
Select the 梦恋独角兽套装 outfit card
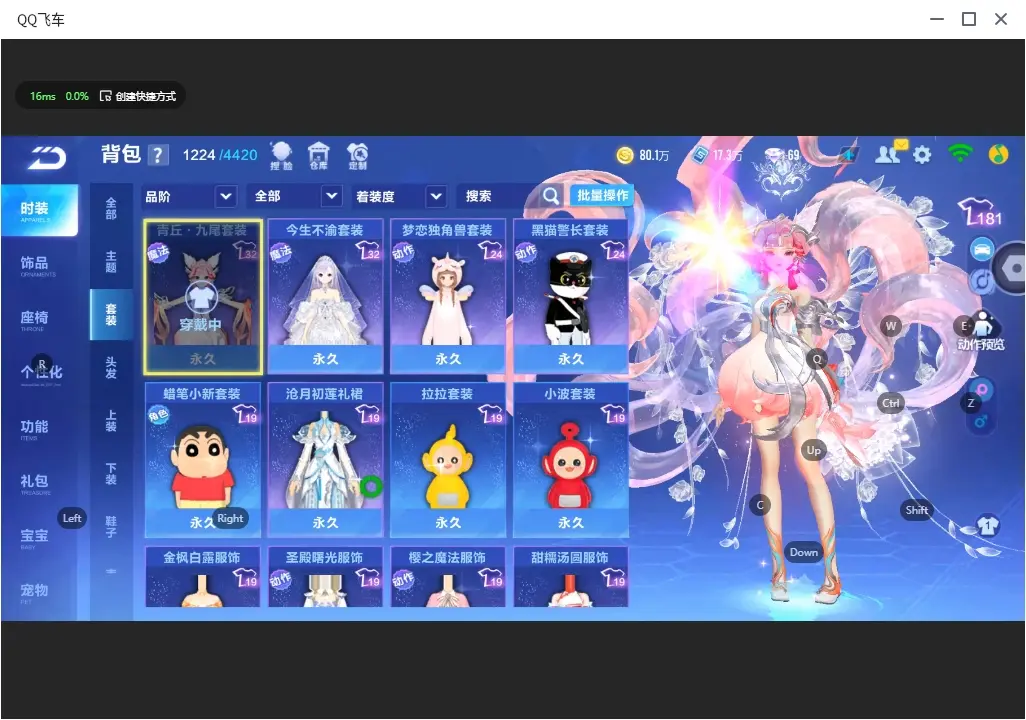coord(448,297)
